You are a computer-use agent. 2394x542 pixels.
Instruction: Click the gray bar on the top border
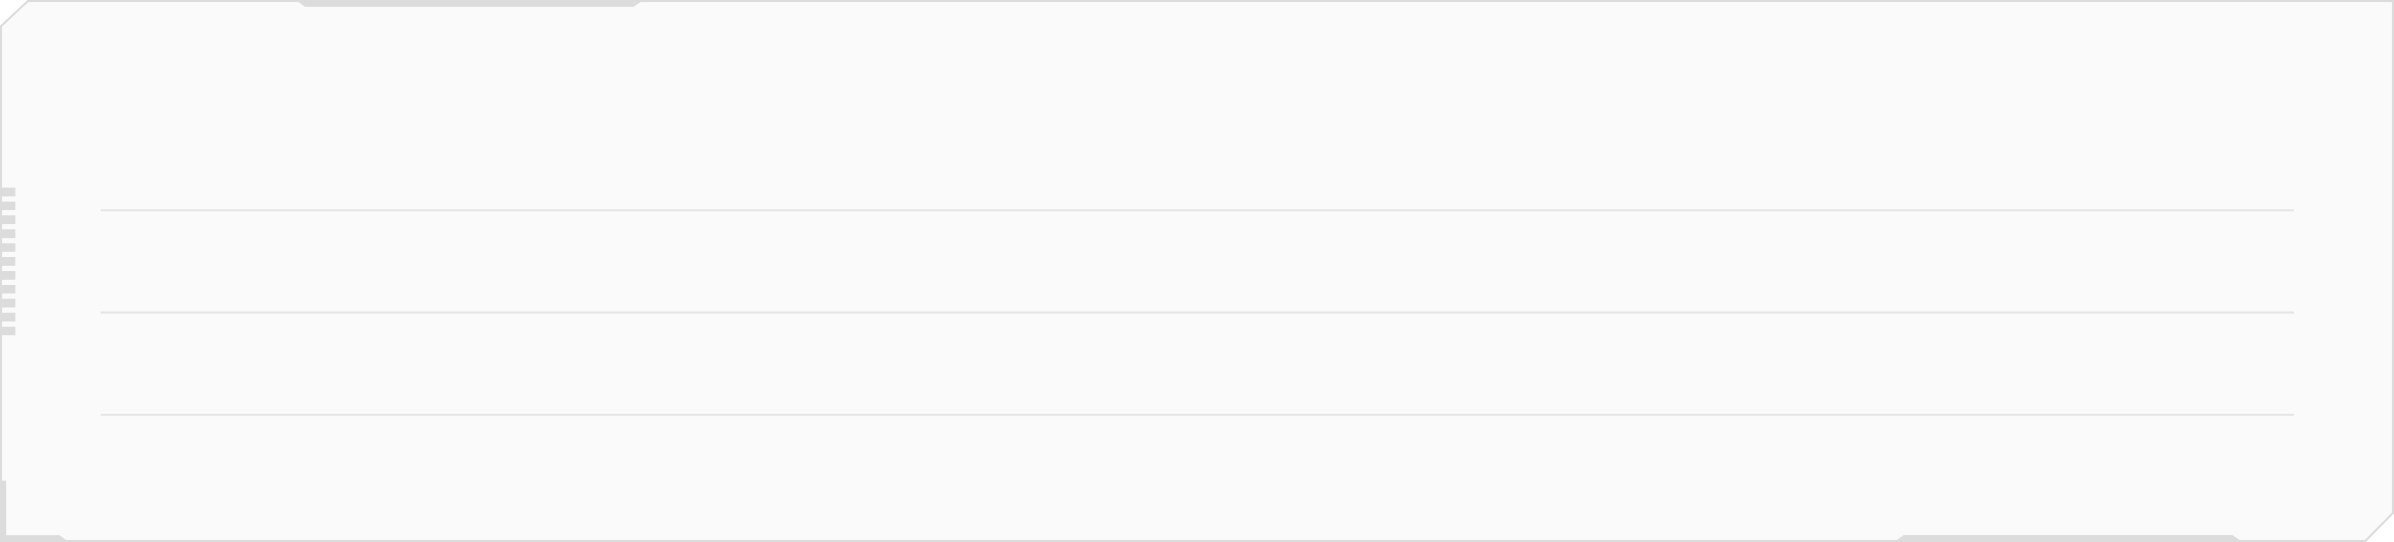click(x=469, y=4)
